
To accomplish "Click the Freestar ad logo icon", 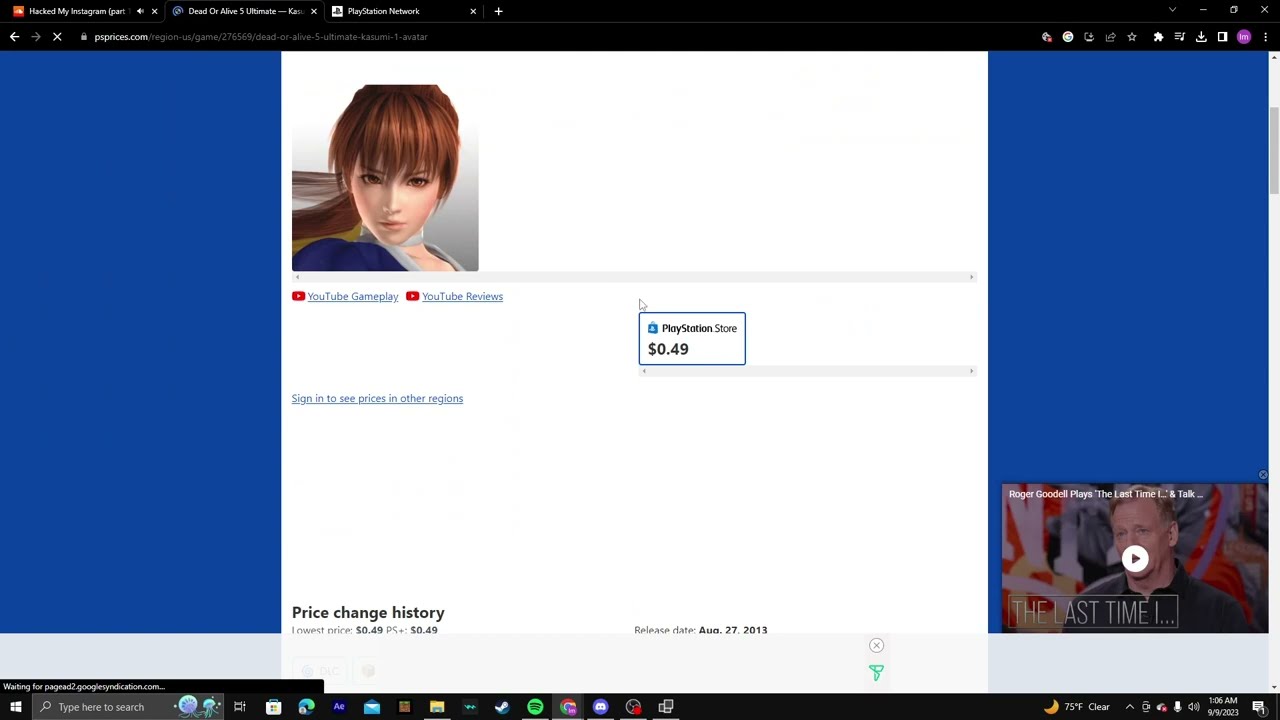I will tap(876, 673).
